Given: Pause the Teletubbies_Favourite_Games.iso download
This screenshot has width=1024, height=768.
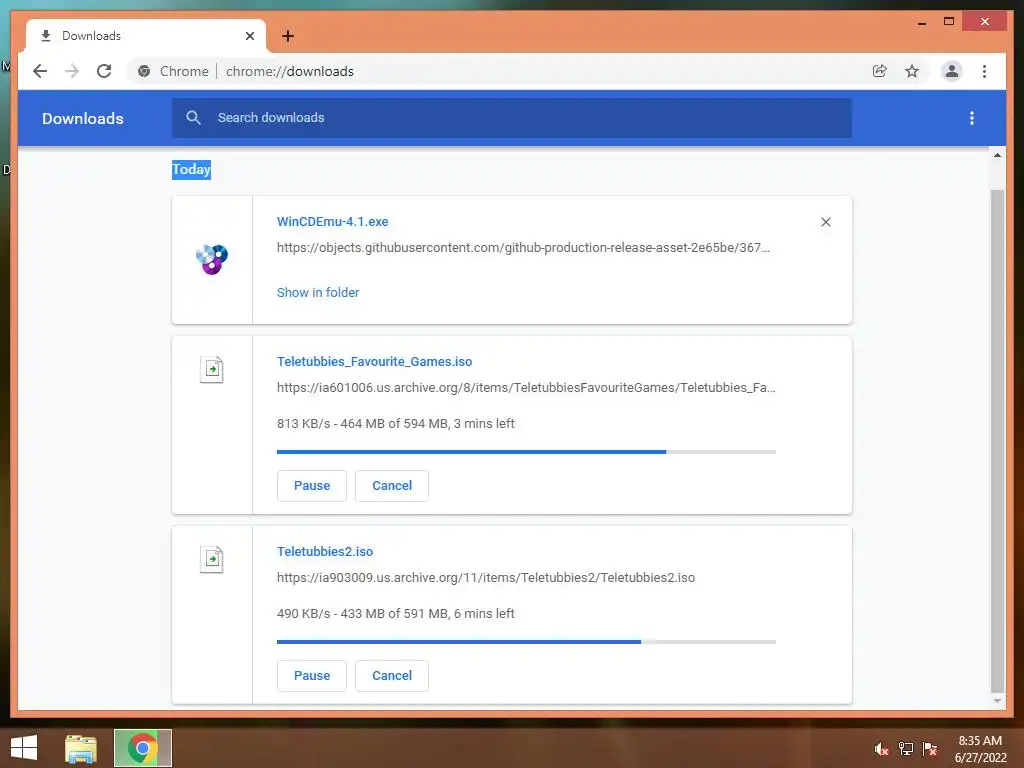Looking at the screenshot, I should click(312, 486).
